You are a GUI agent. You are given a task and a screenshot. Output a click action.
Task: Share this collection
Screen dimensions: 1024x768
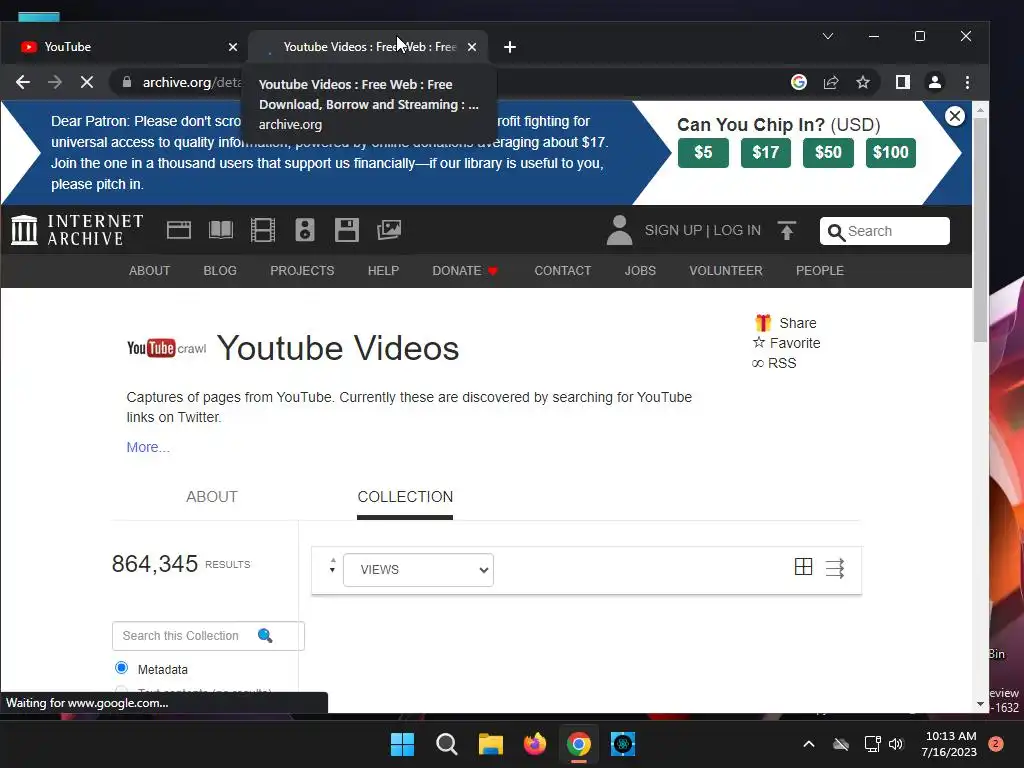coord(786,323)
